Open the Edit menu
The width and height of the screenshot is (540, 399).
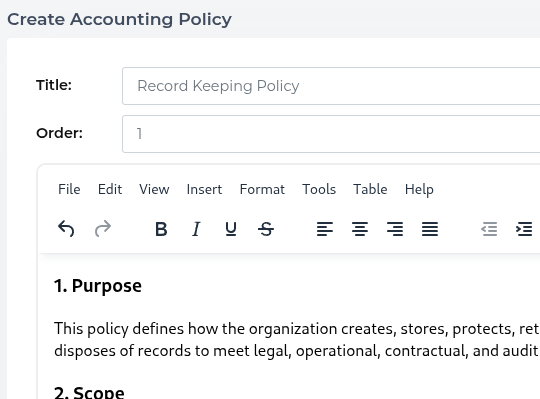click(110, 189)
